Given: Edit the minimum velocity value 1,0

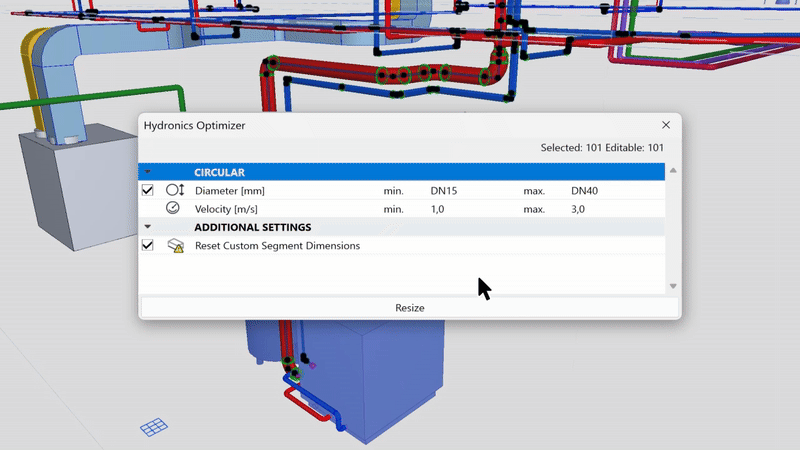Looking at the screenshot, I should tap(438, 209).
